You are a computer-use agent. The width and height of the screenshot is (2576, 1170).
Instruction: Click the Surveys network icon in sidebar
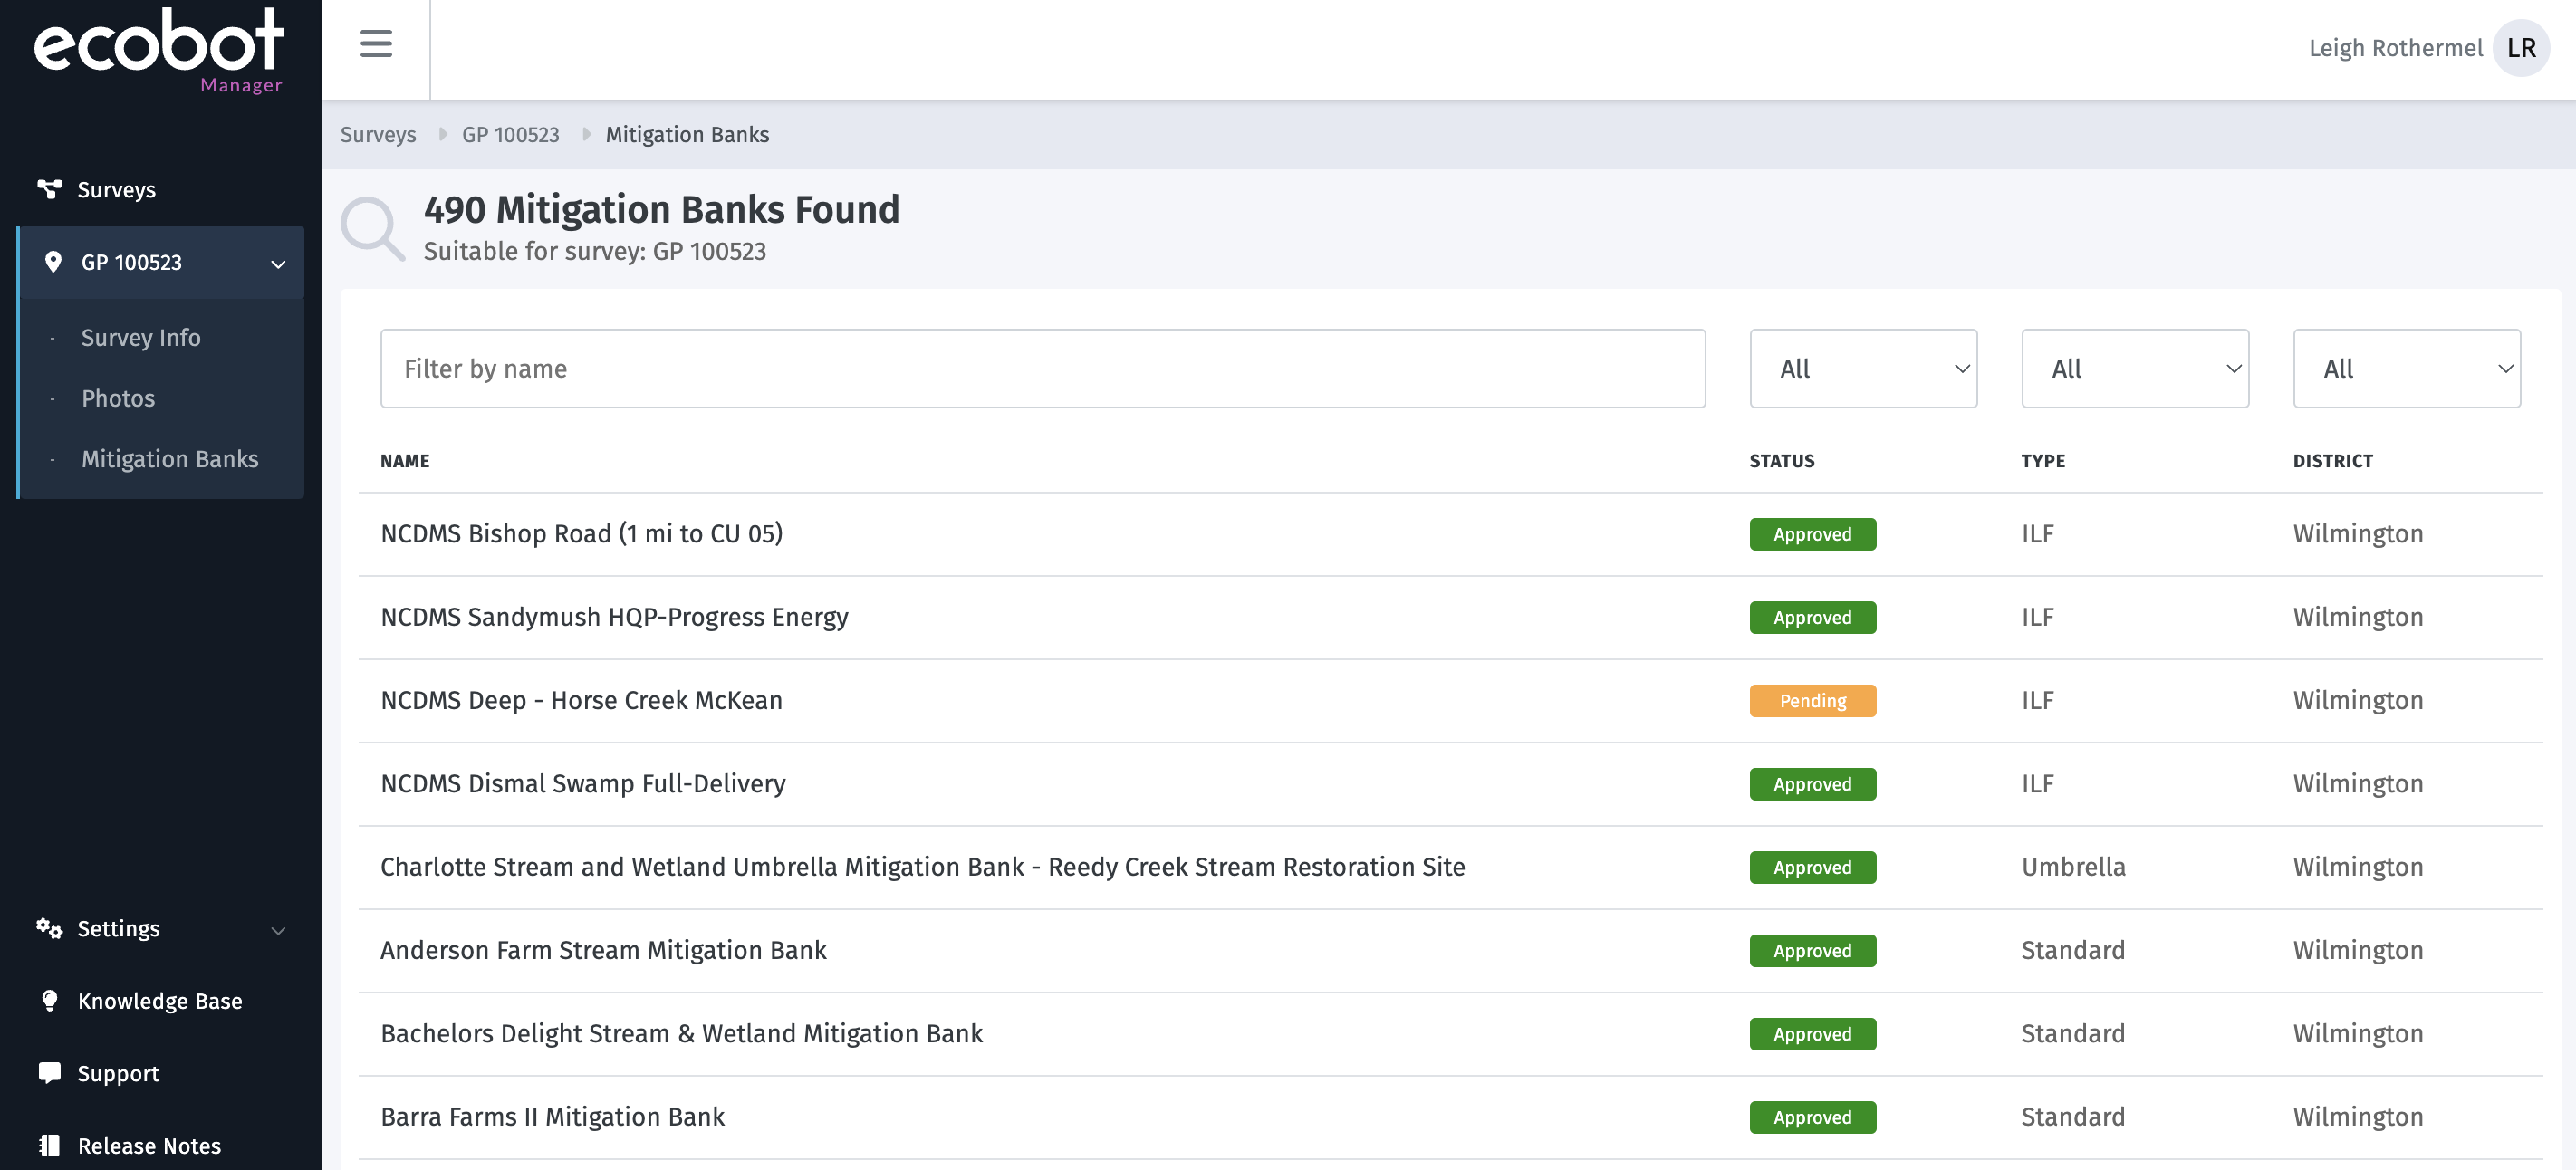point(49,189)
